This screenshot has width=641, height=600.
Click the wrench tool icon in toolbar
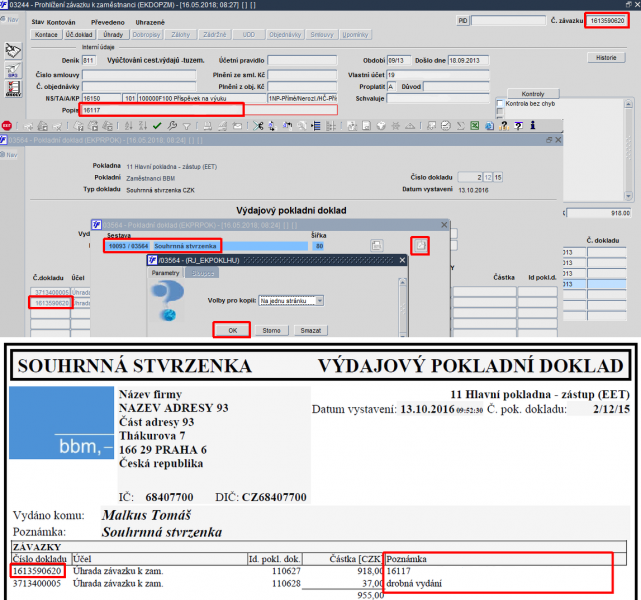tap(172, 126)
